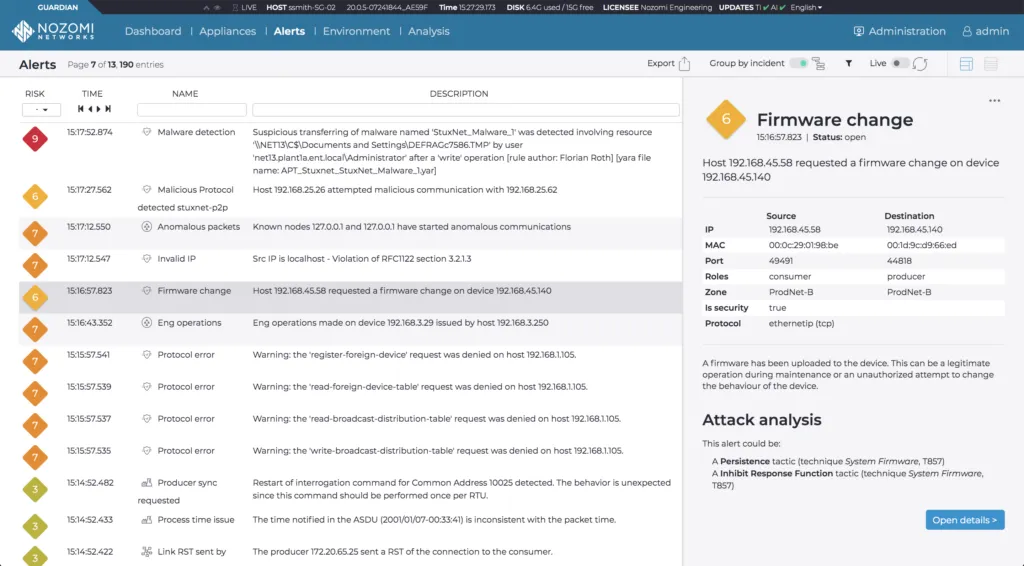Image resolution: width=1024 pixels, height=566 pixels.
Task: Jump to first page in TIME pager
Action: 80,109
